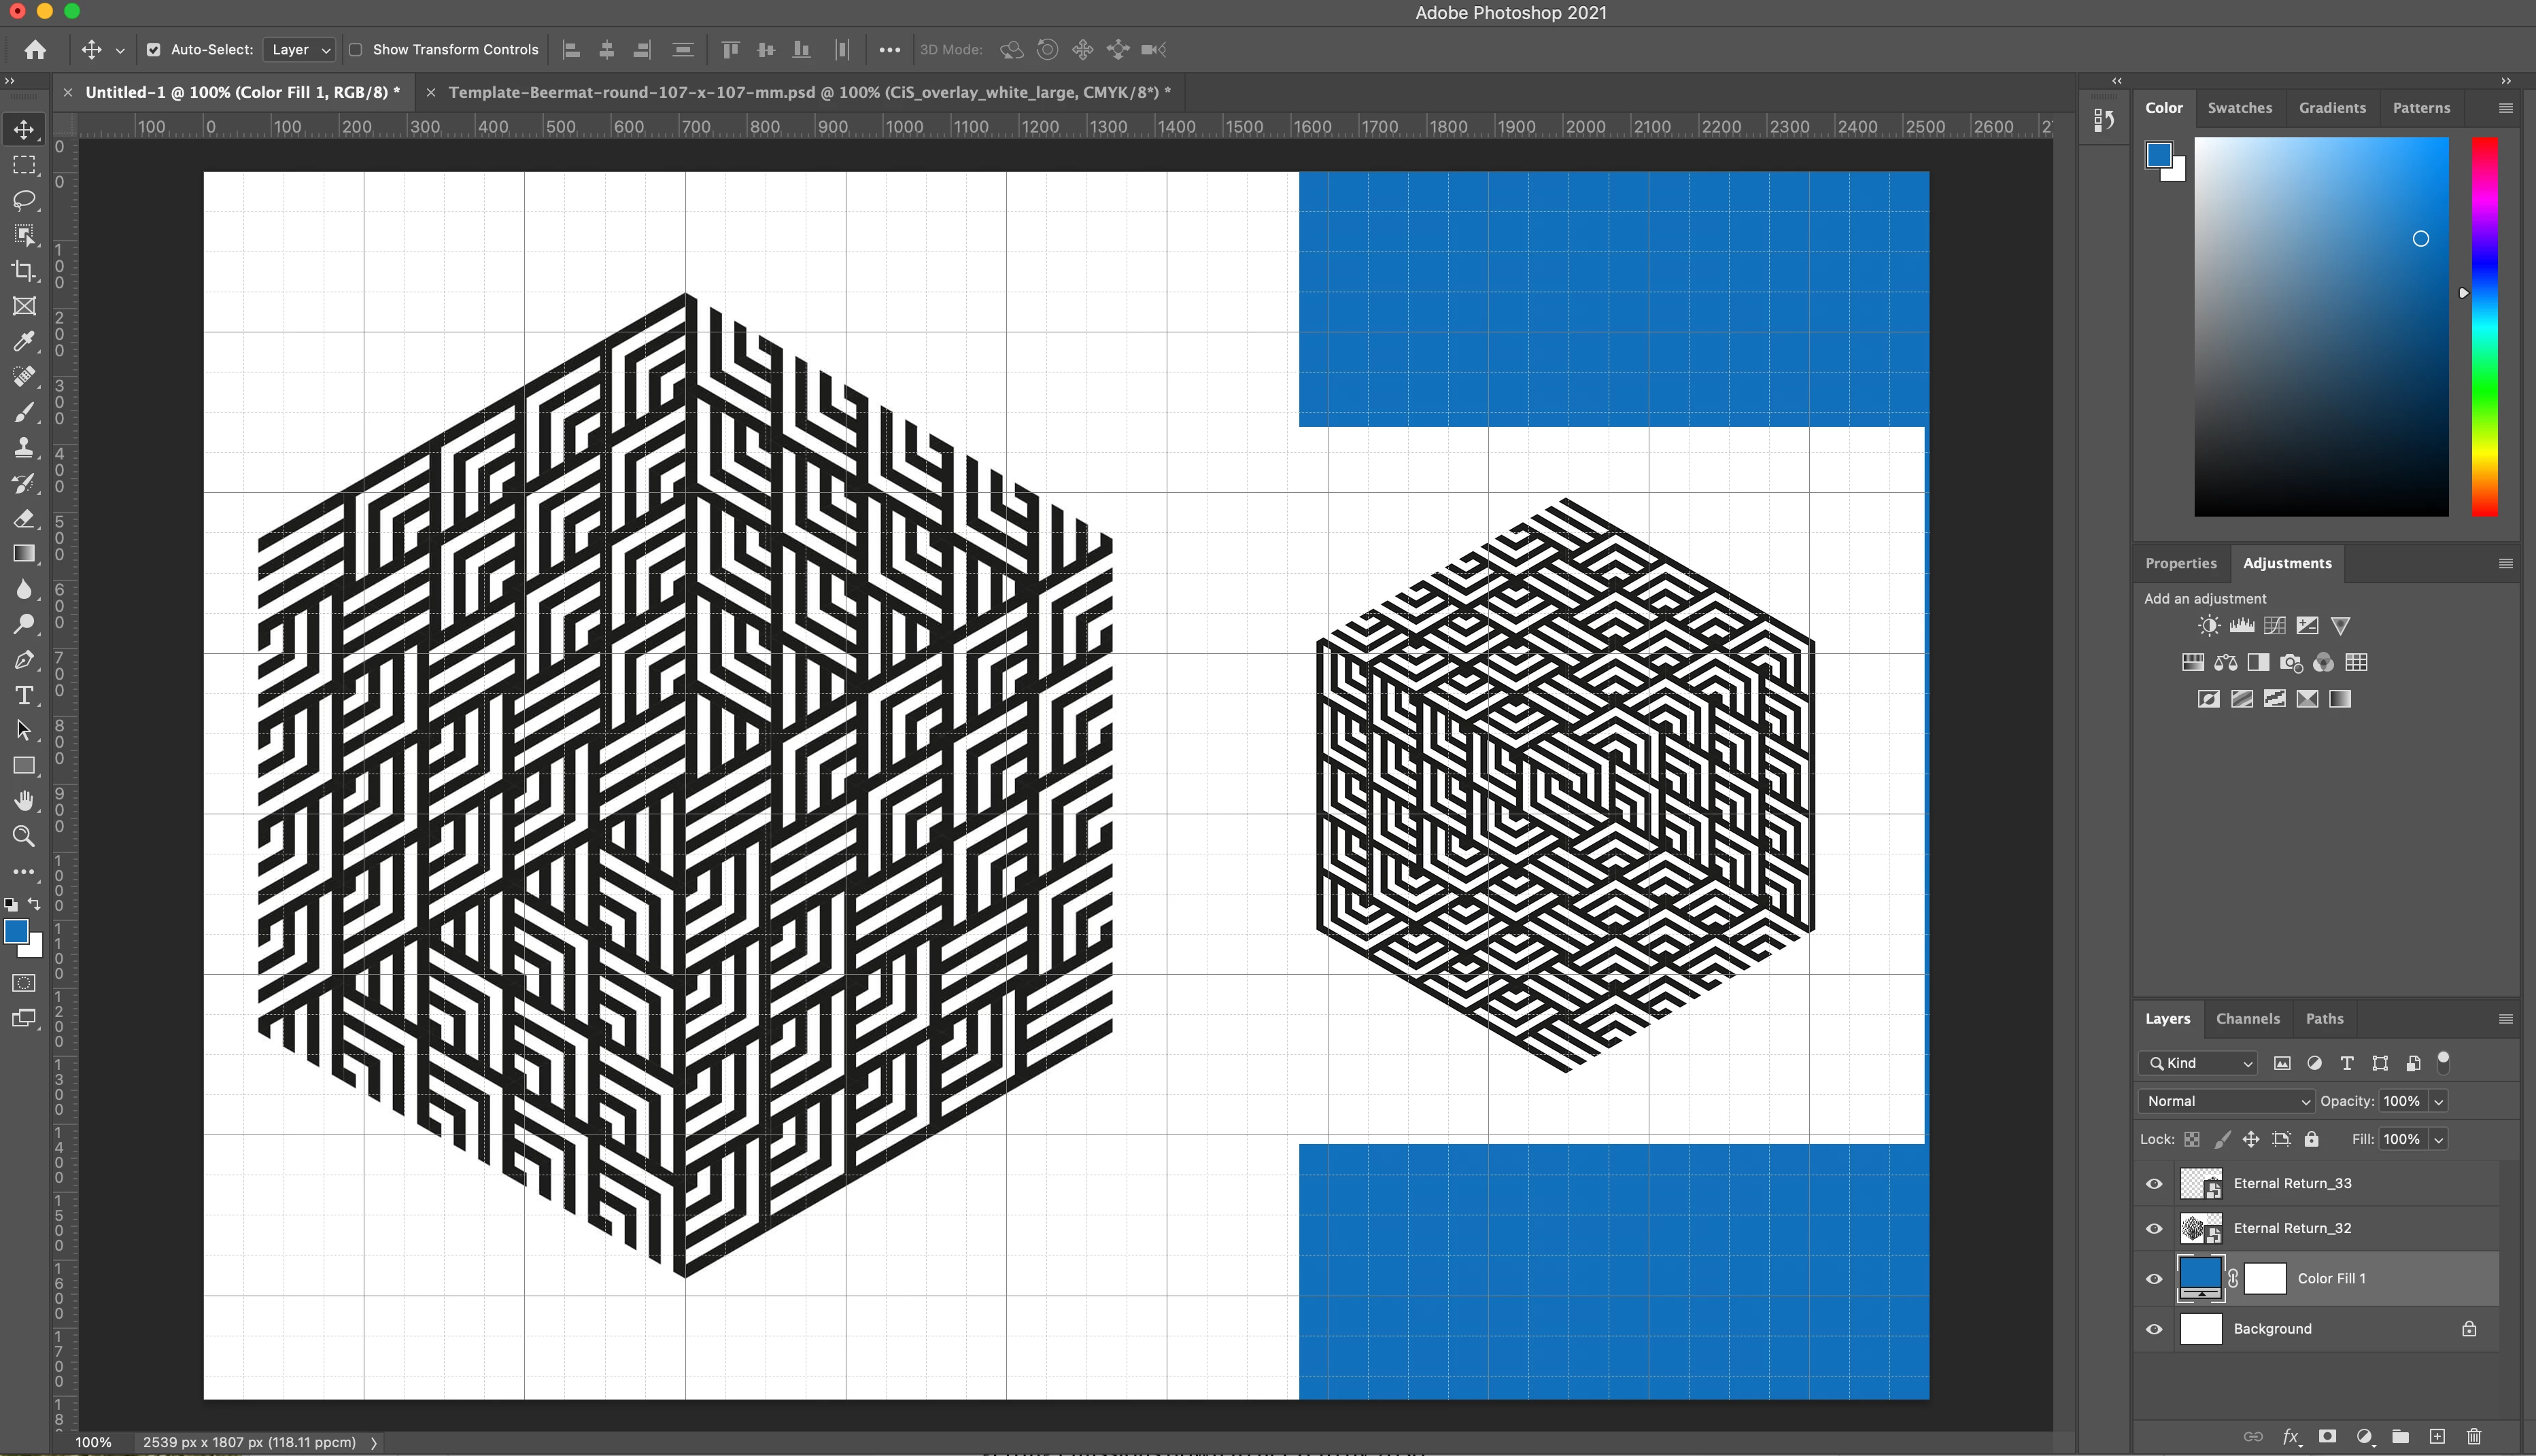Screen dimensions: 2536x1456
Task: Switch to Template-Beermat document tab
Action: [x=808, y=92]
